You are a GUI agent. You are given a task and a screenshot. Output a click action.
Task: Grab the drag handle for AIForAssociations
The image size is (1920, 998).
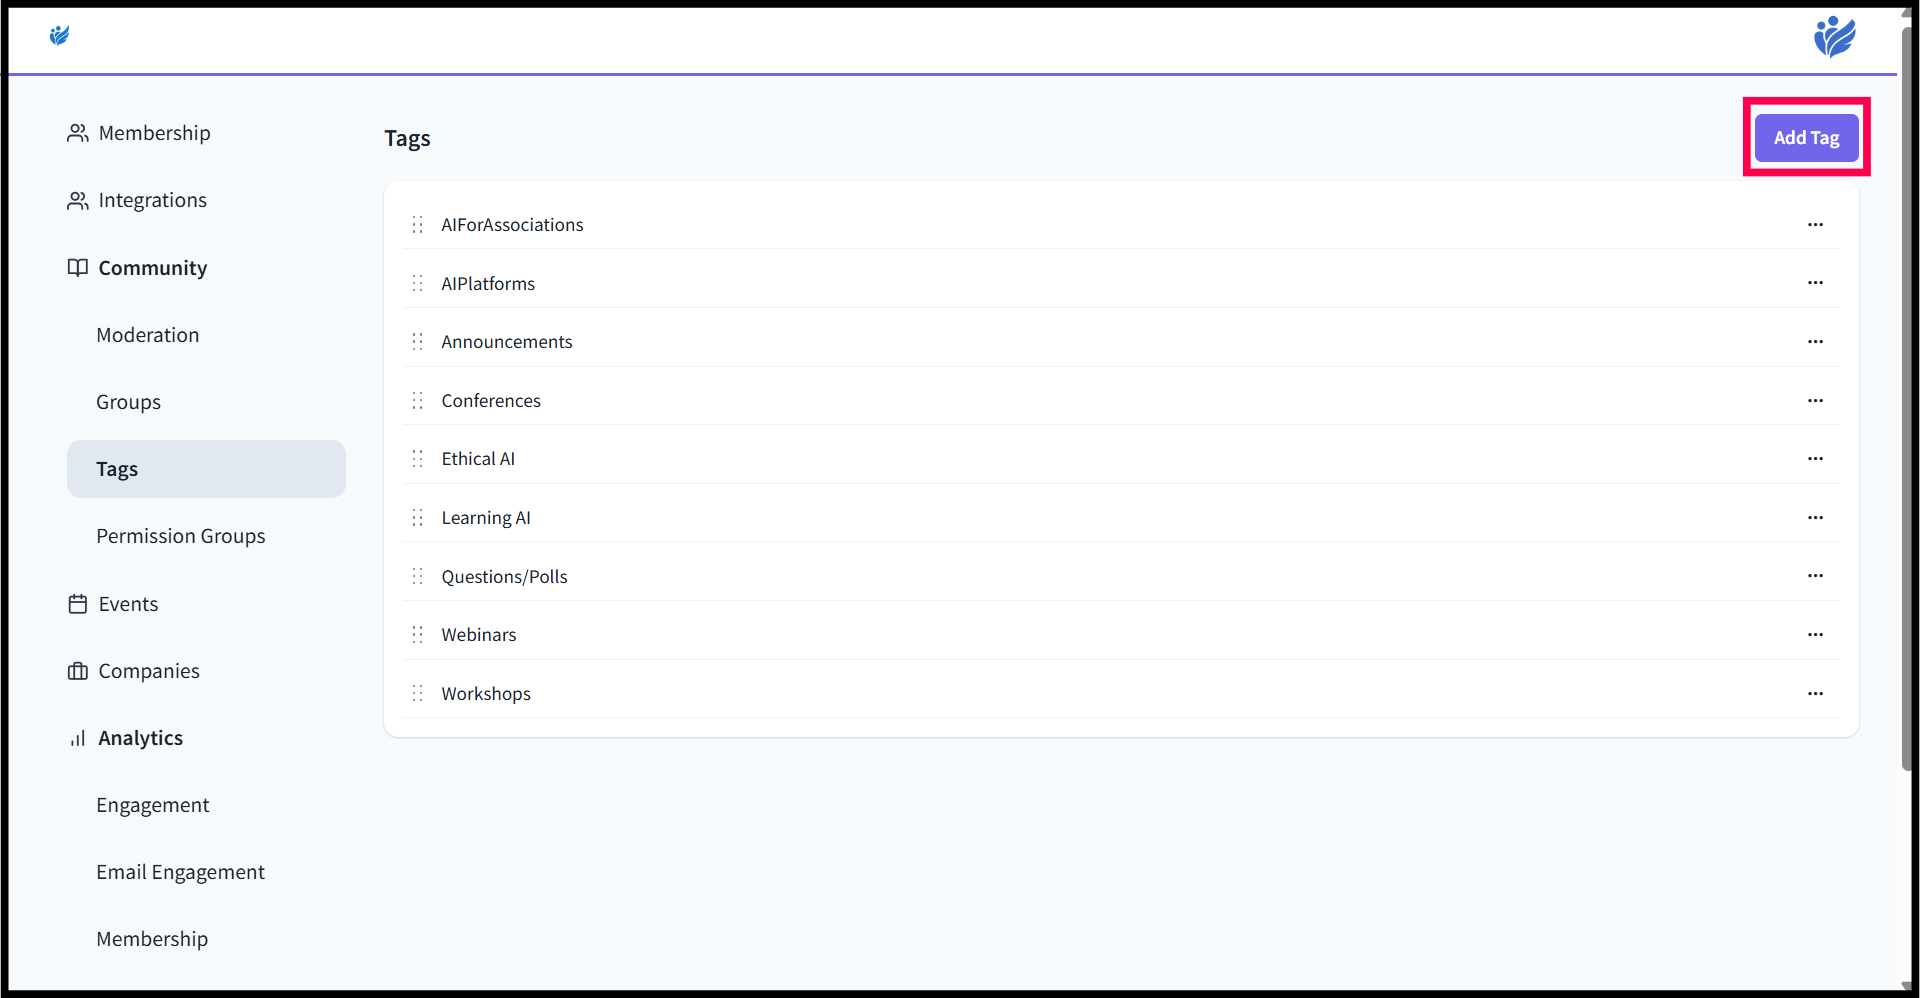point(418,225)
